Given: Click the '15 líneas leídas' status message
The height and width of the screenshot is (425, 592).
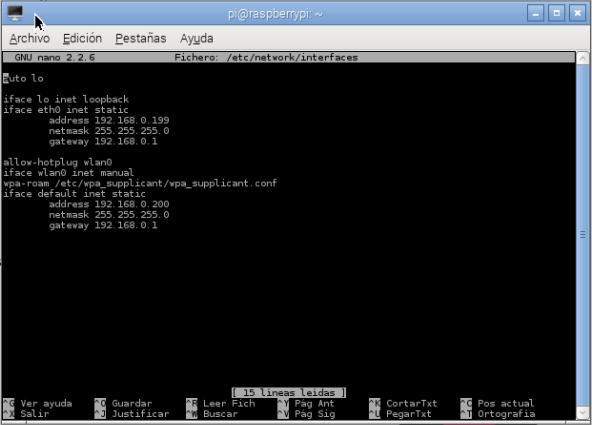Looking at the screenshot, I should pyautogui.click(x=289, y=393).
